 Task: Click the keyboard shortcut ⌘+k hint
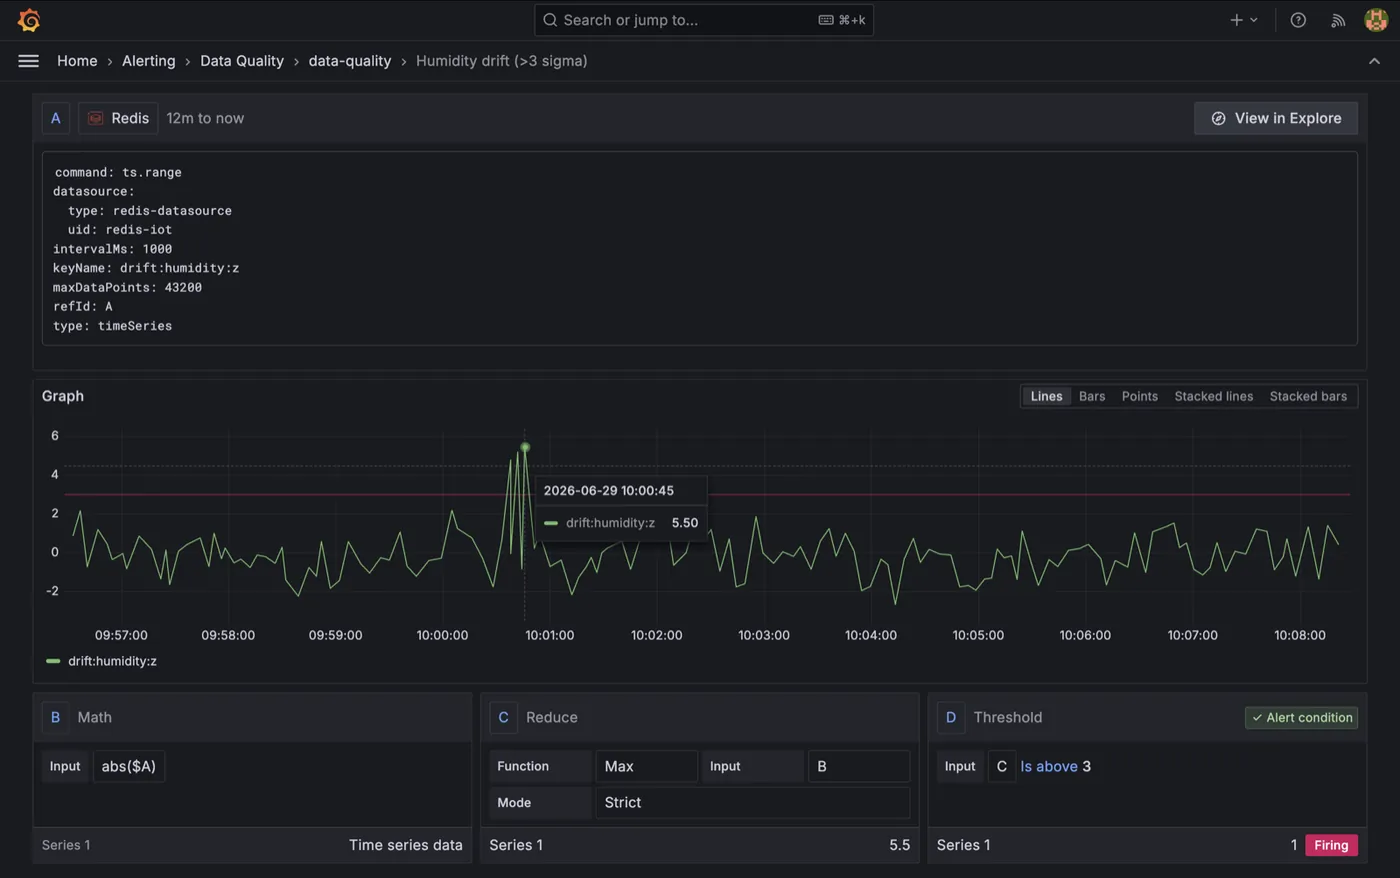(842, 20)
